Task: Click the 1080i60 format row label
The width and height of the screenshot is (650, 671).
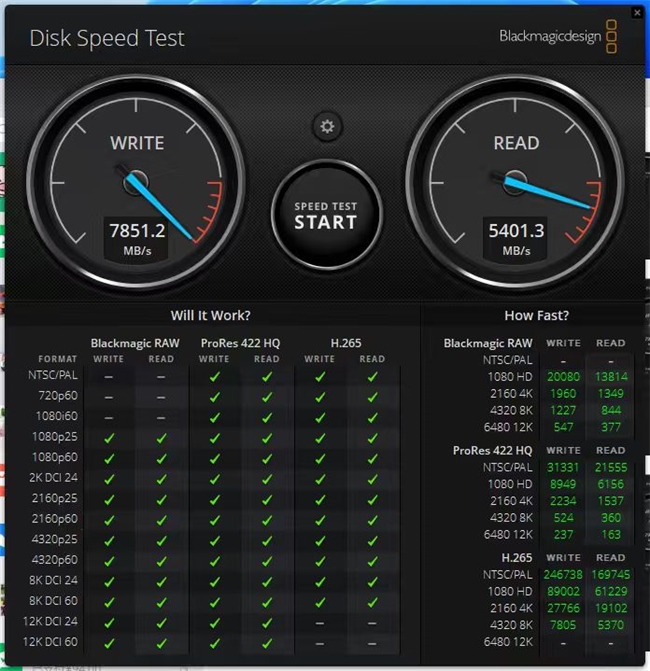Action: (57, 416)
